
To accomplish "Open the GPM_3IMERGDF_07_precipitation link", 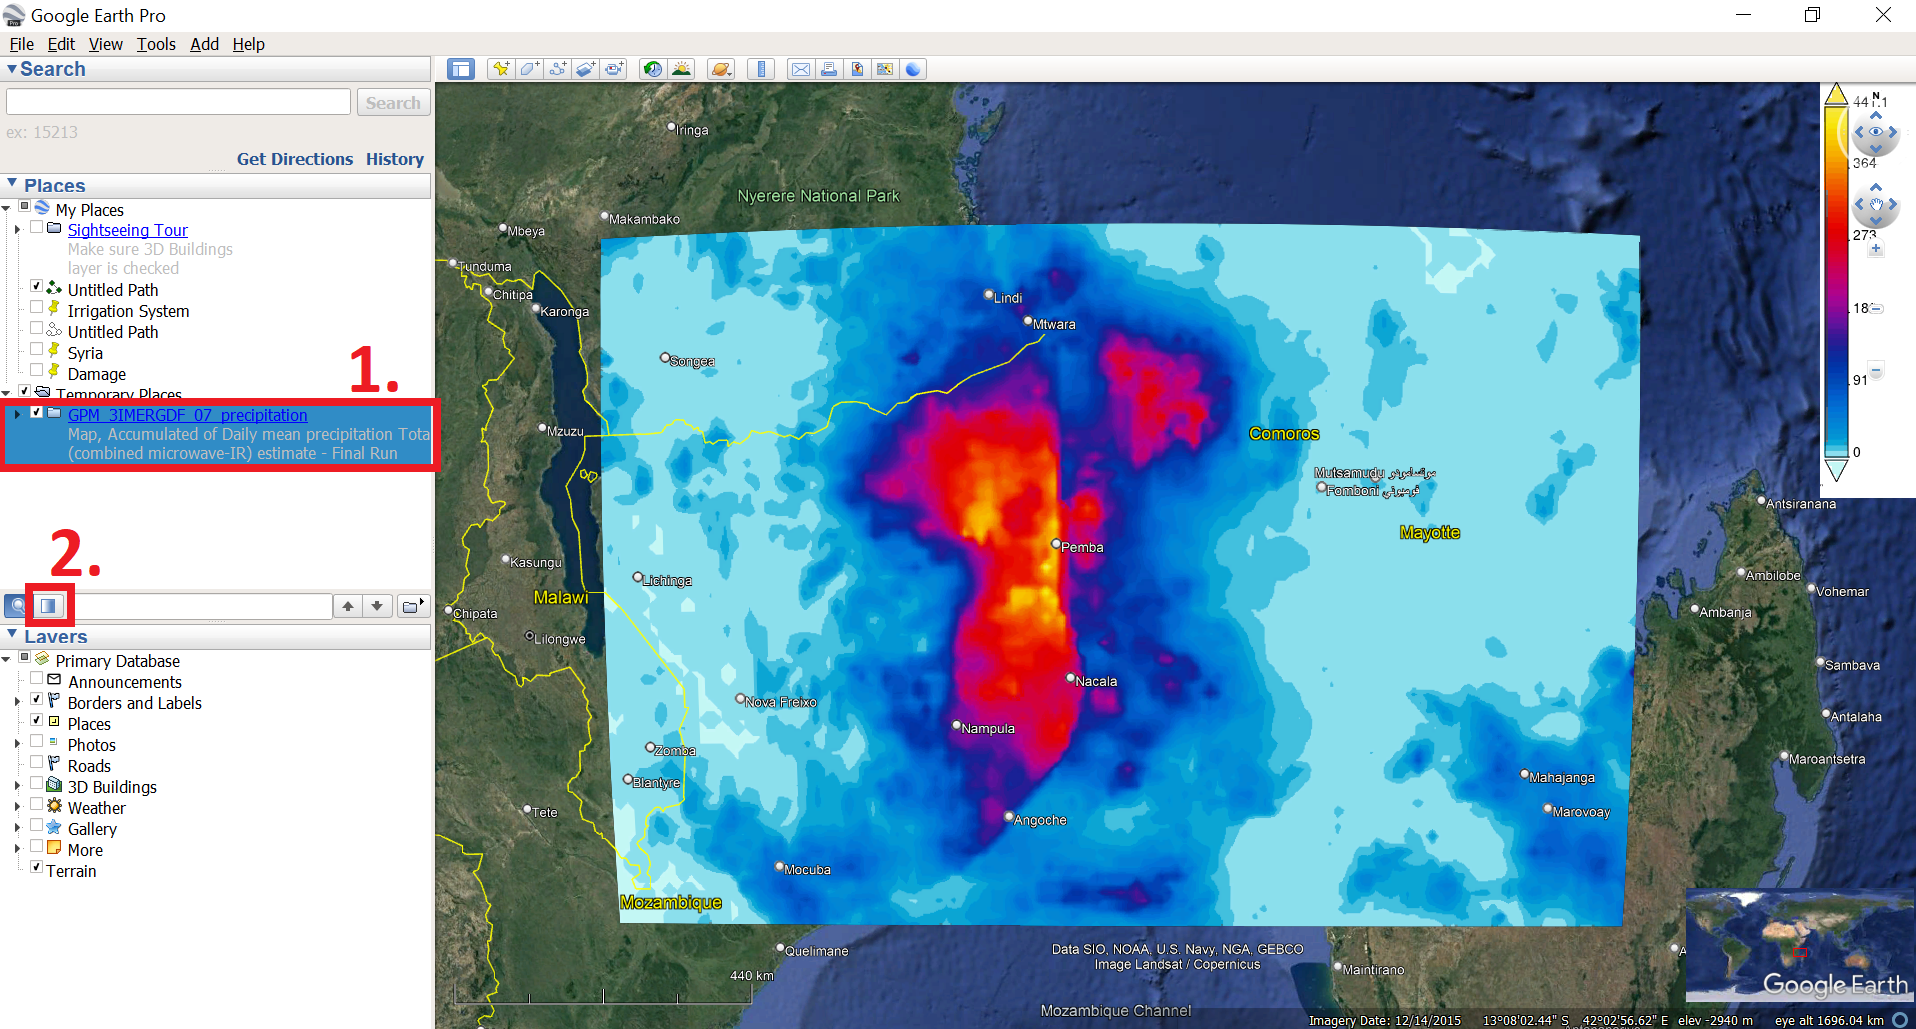I will click(188, 415).
